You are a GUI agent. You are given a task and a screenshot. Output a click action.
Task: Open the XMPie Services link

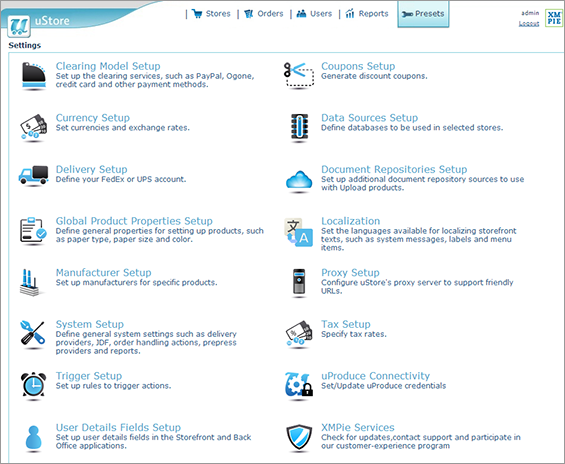point(357,427)
